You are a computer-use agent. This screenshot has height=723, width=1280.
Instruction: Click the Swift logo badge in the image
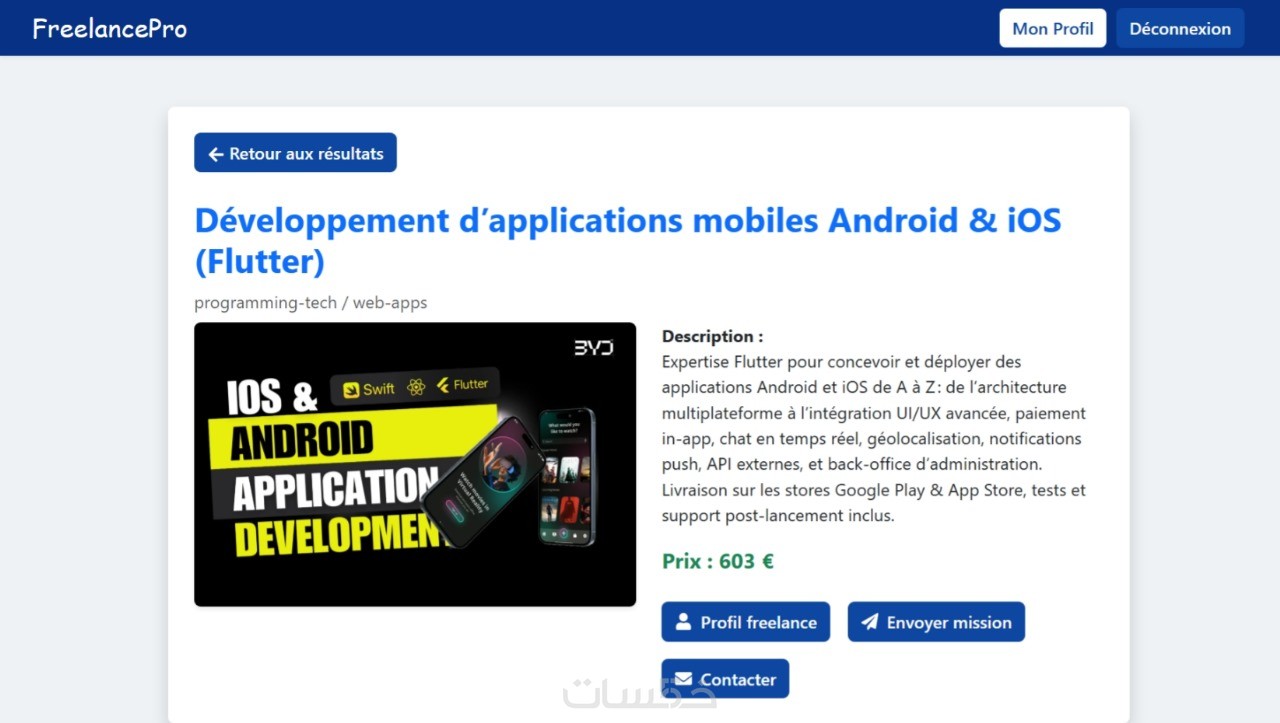point(368,389)
